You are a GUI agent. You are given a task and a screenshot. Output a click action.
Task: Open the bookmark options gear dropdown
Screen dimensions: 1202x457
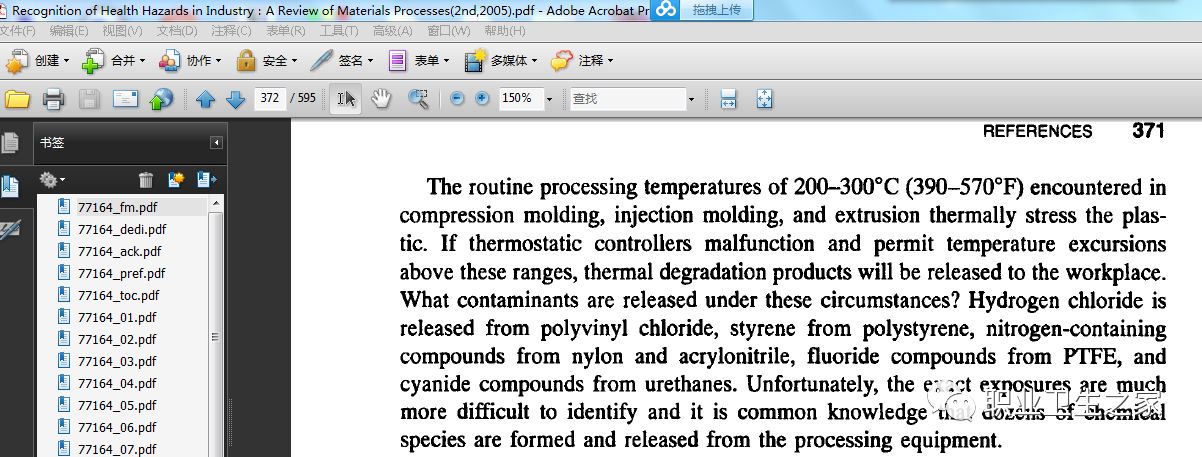coord(52,180)
